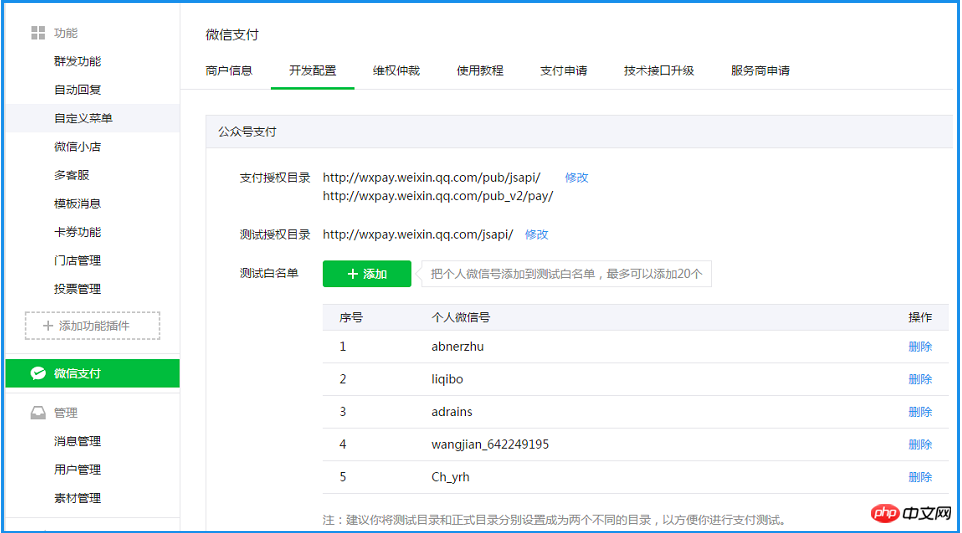The width and height of the screenshot is (962, 533).
Task: Open 微信小店 in the sidebar
Action: (77, 147)
